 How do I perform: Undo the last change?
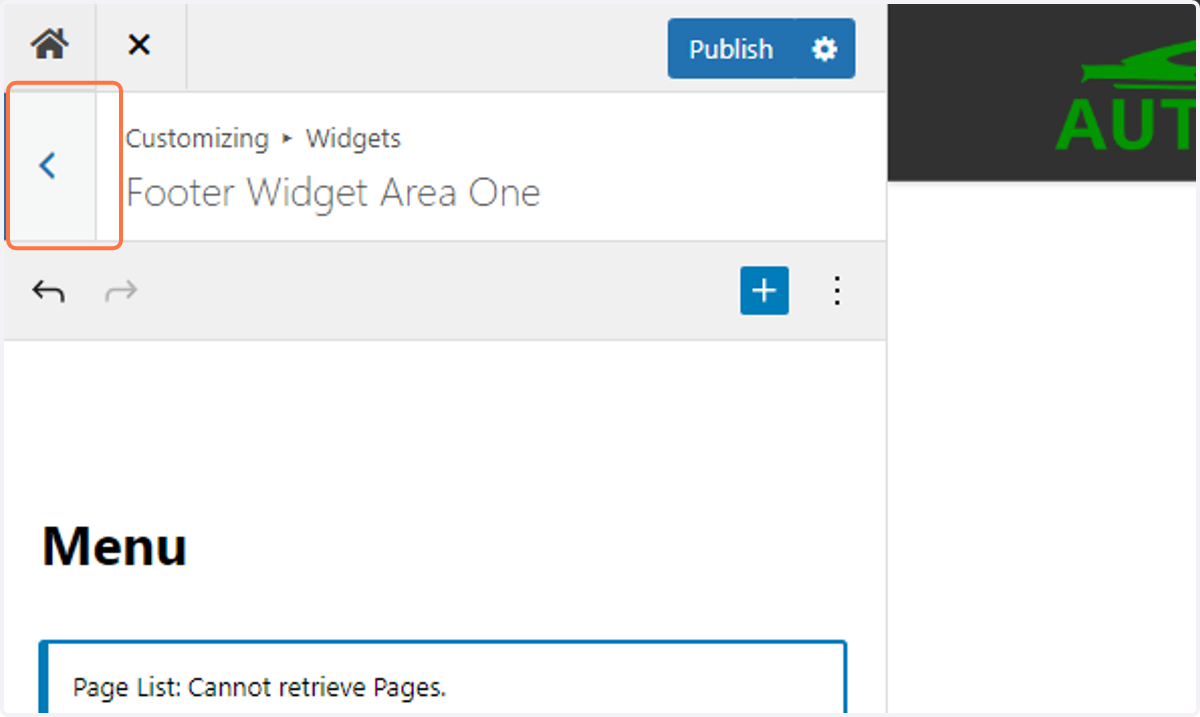[48, 291]
